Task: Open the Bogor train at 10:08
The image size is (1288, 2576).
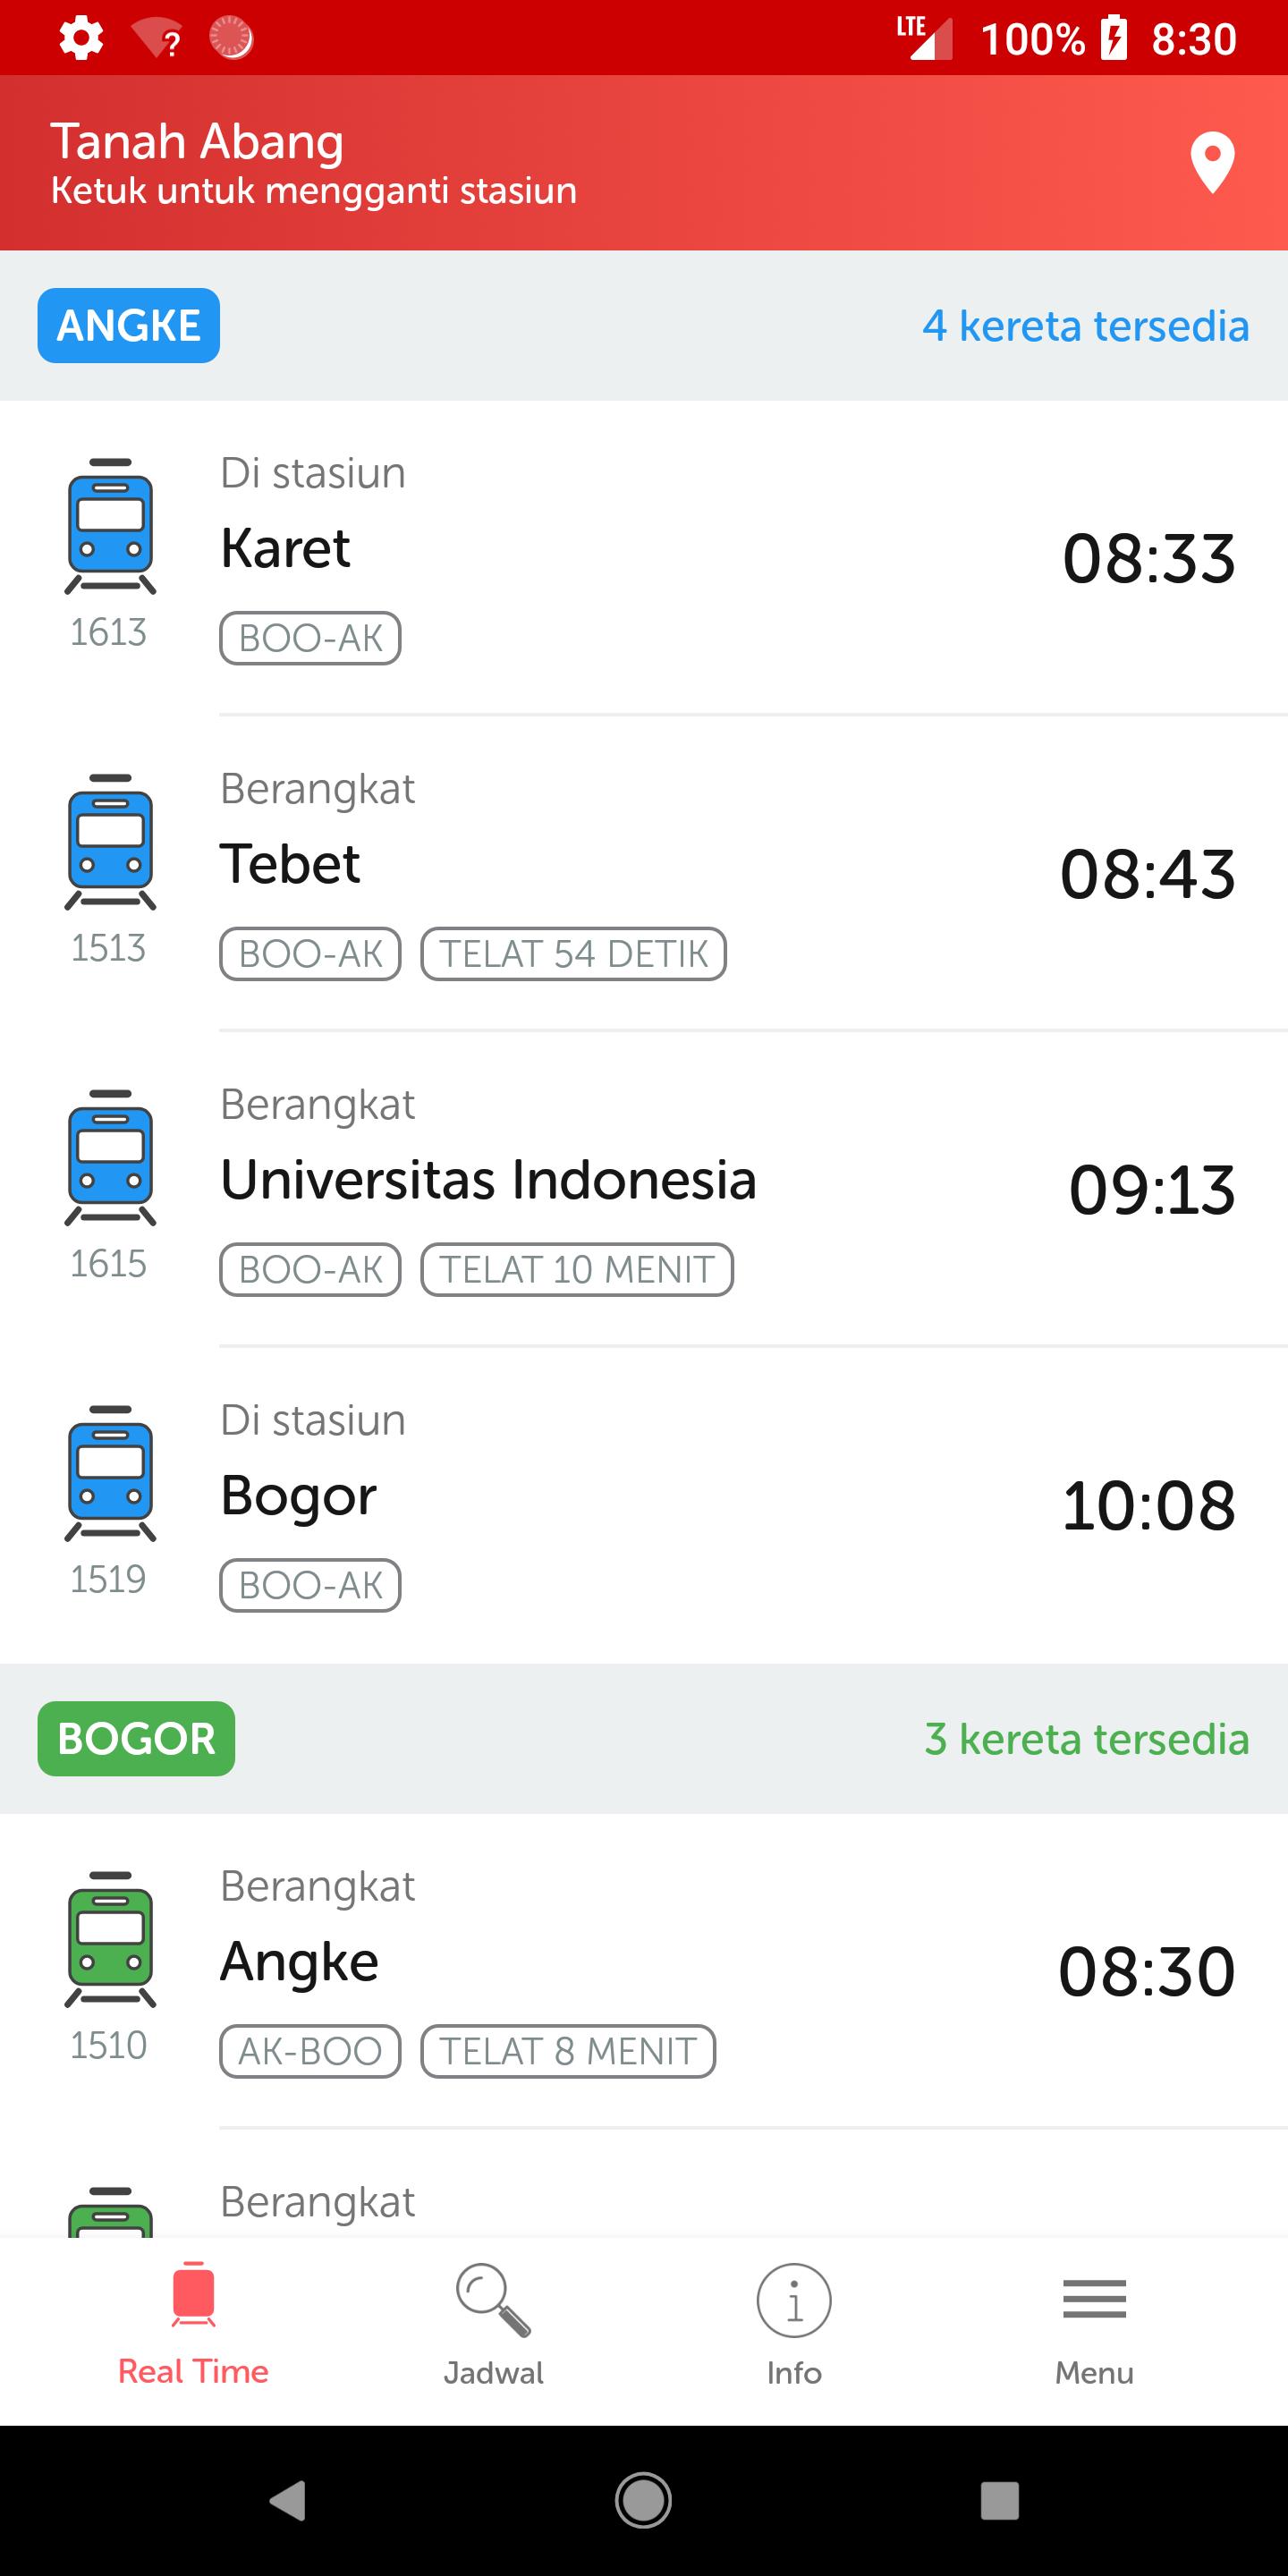Action: tap(700, 1503)
